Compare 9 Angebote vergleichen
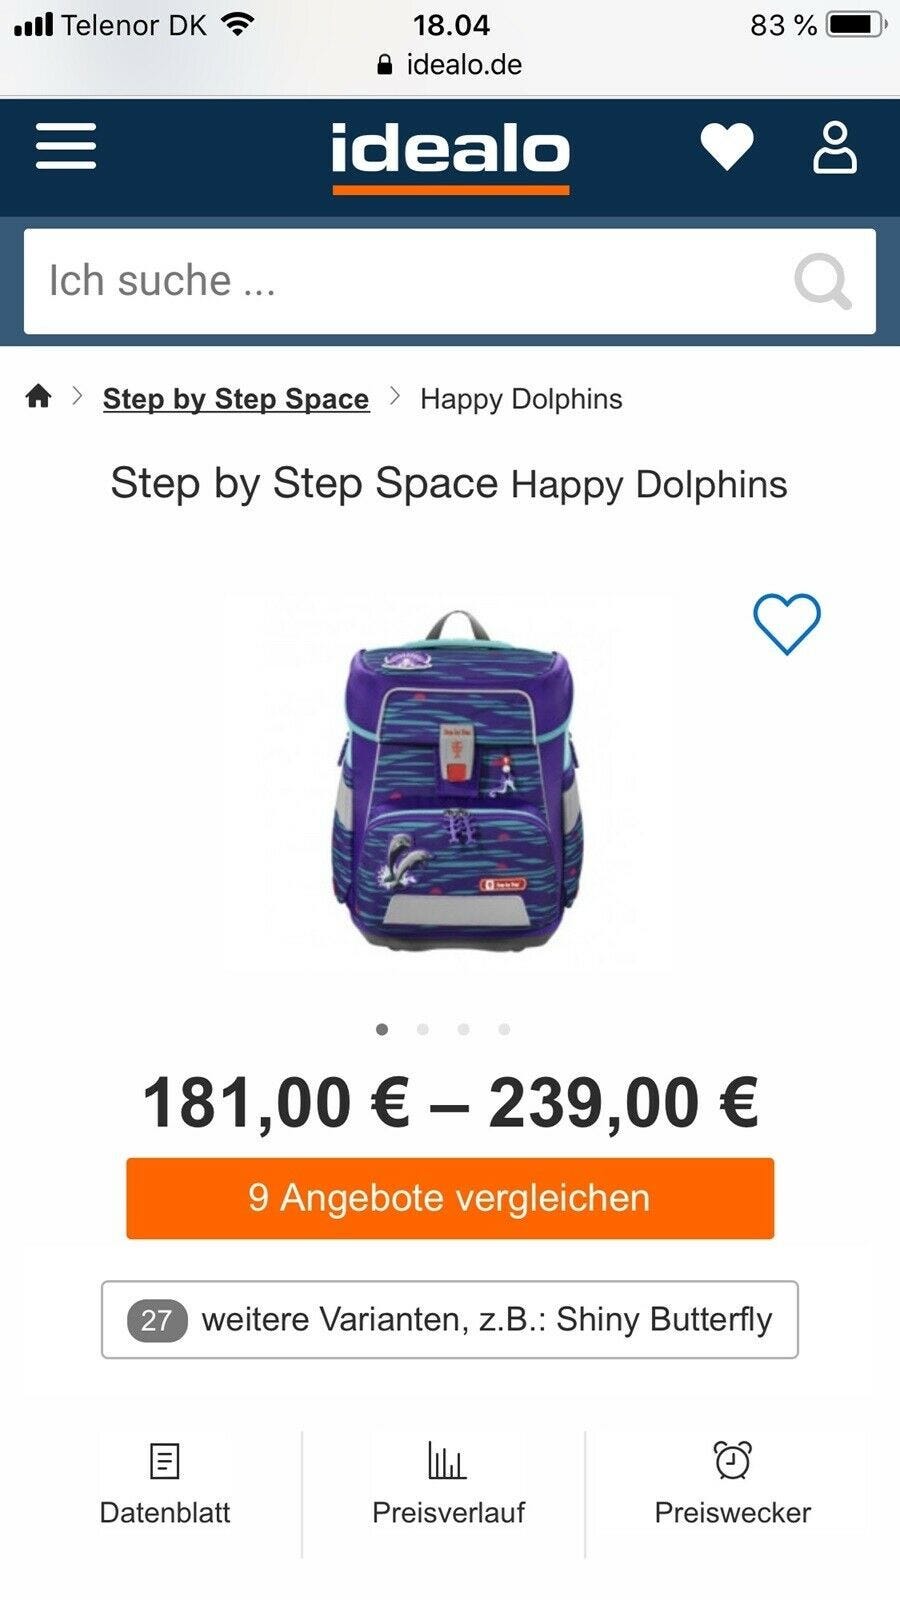This screenshot has width=900, height=1600. (450, 1198)
